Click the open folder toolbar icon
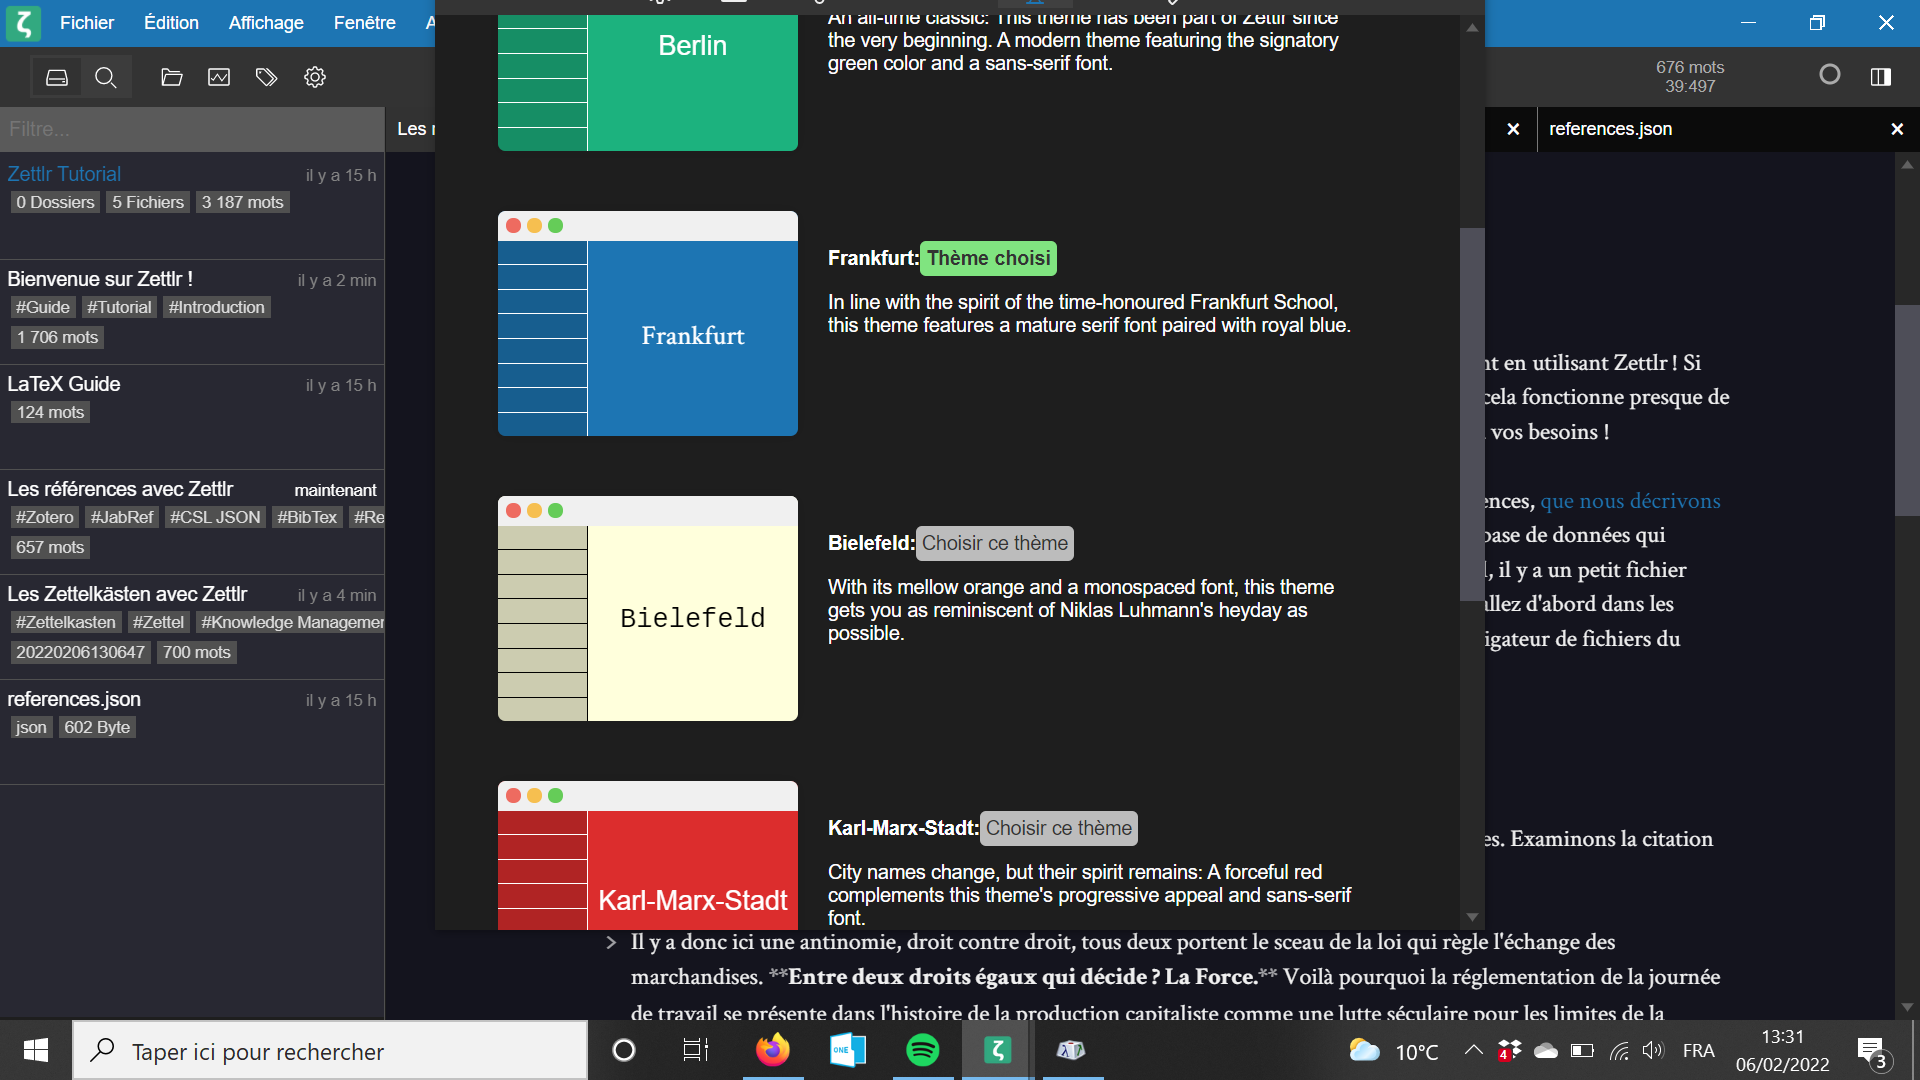 [172, 77]
